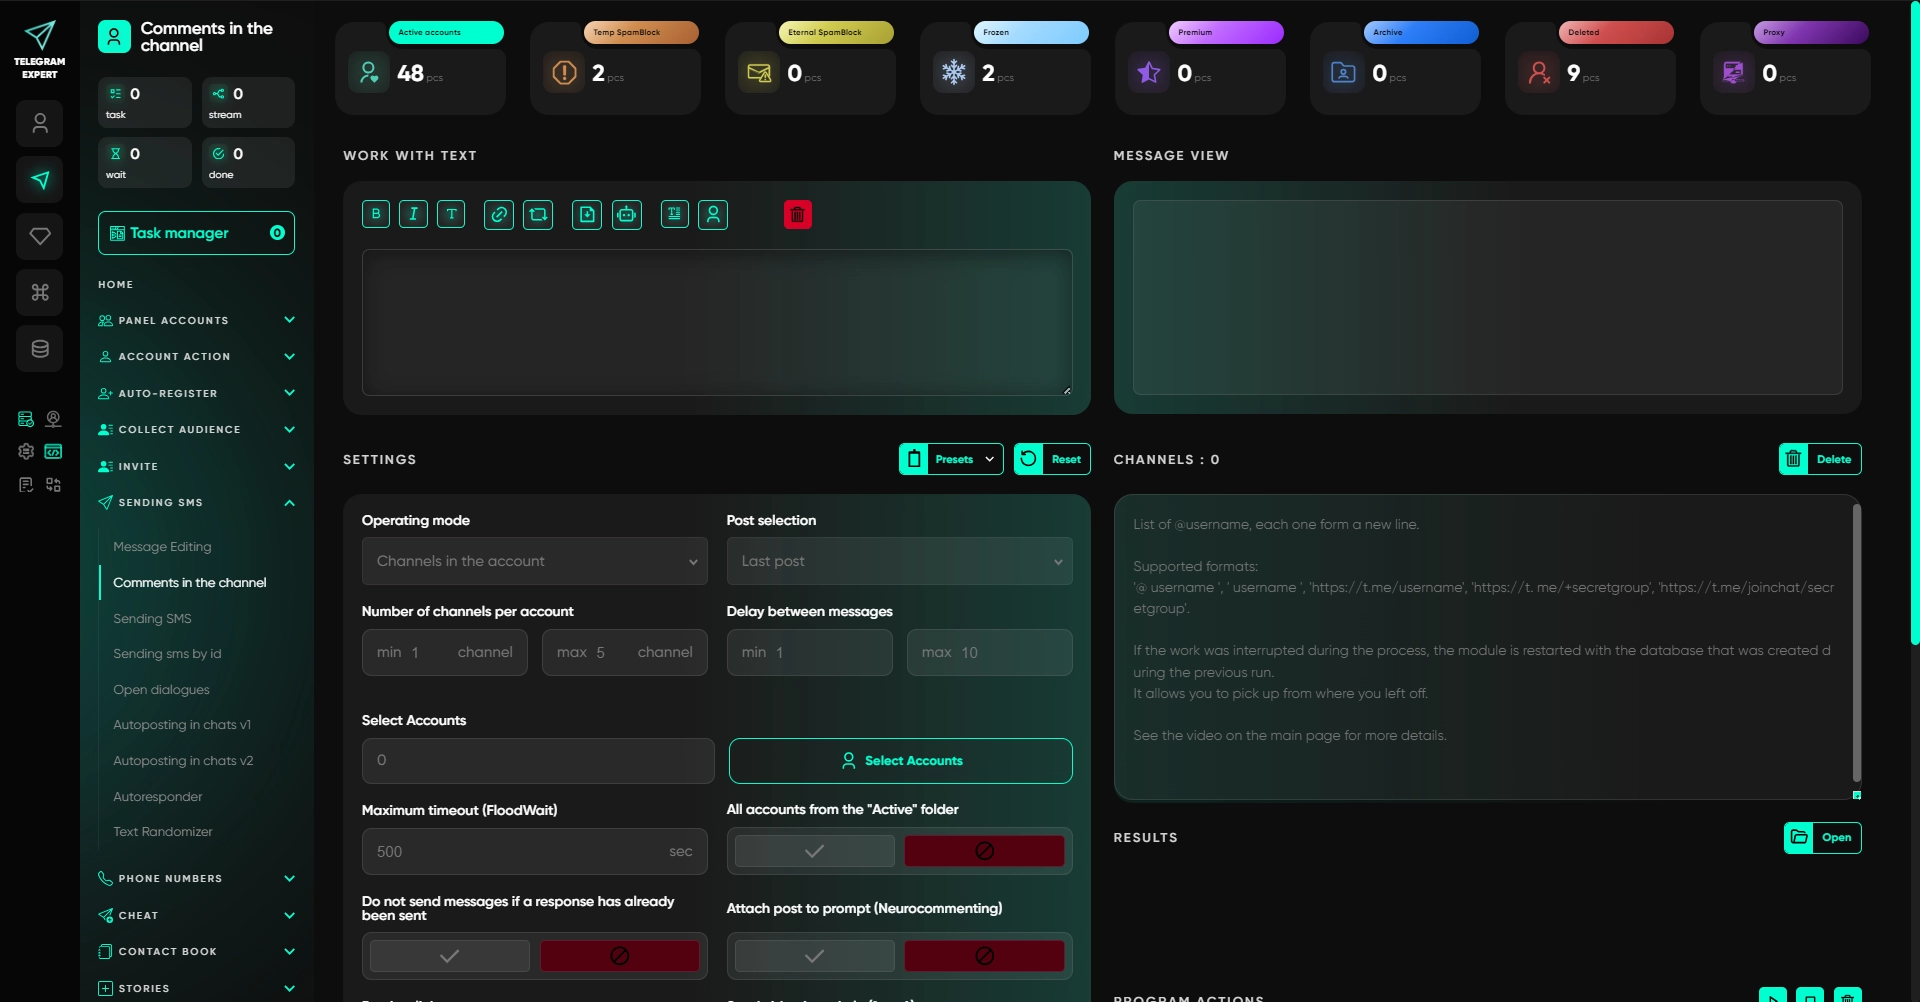
Task: Disable Attach post to prompt with red toggle
Action: (x=984, y=956)
